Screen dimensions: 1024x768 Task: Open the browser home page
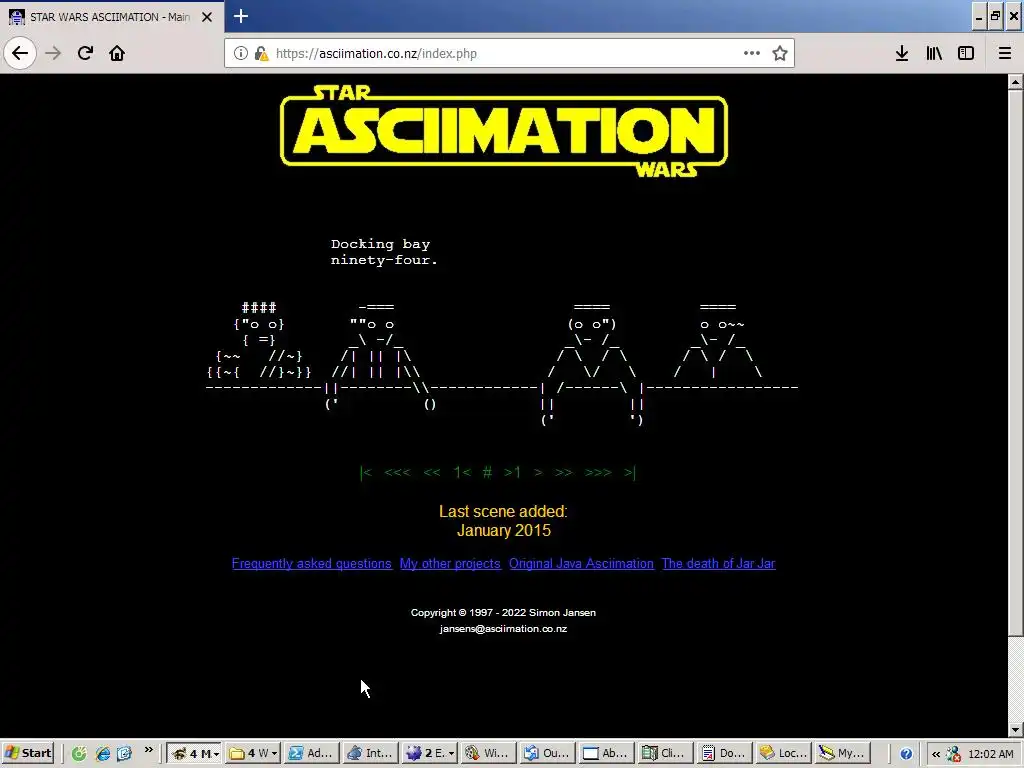[117, 53]
